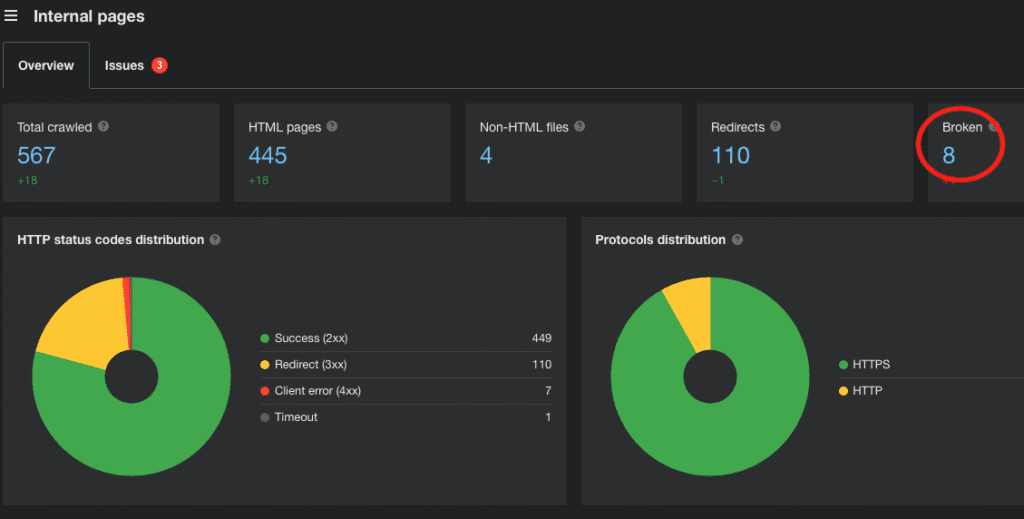Click help icon beside HTML pages
The height and width of the screenshot is (519, 1024).
coord(332,127)
